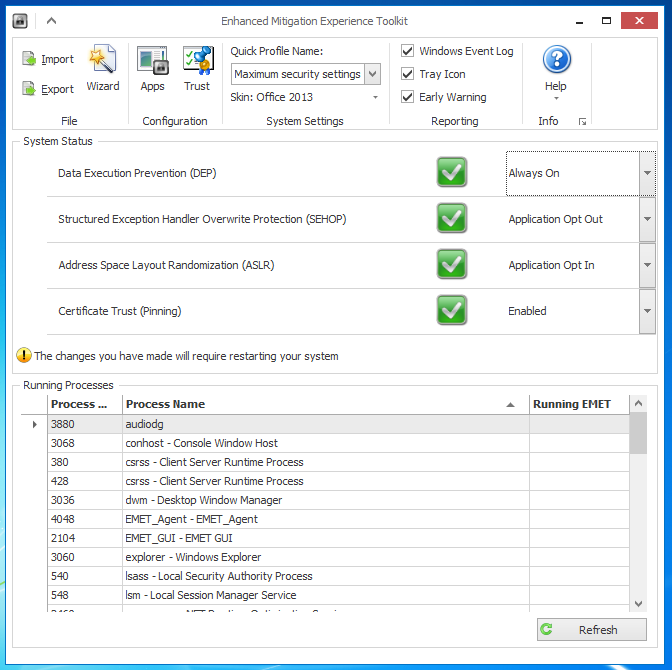Screen dimensions: 672x670
Task: Click the Maximum security settings field
Action: click(298, 74)
